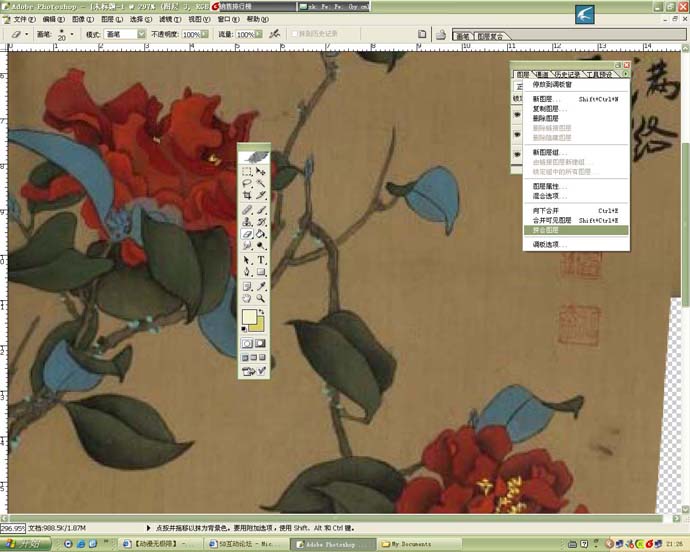Choose 向下合并 (Merge Down) in menu

[x=576, y=211]
